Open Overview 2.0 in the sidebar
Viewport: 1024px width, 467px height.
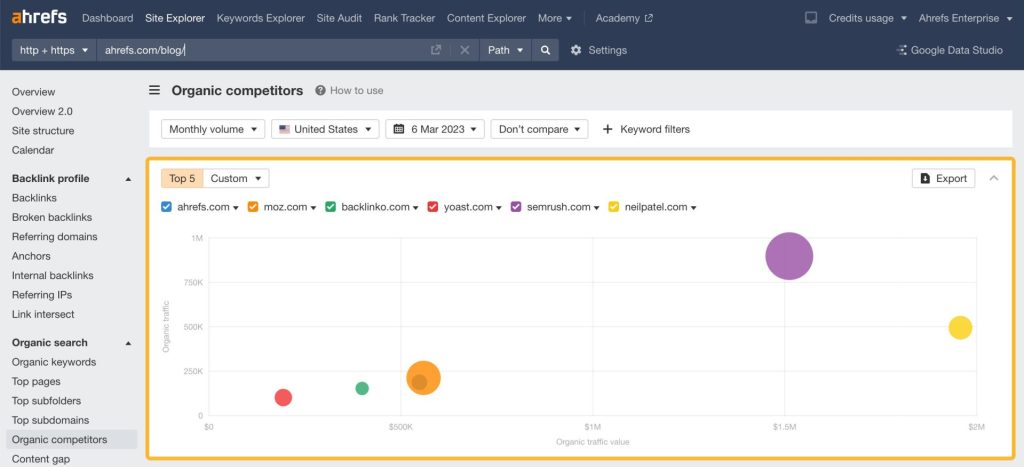point(42,111)
